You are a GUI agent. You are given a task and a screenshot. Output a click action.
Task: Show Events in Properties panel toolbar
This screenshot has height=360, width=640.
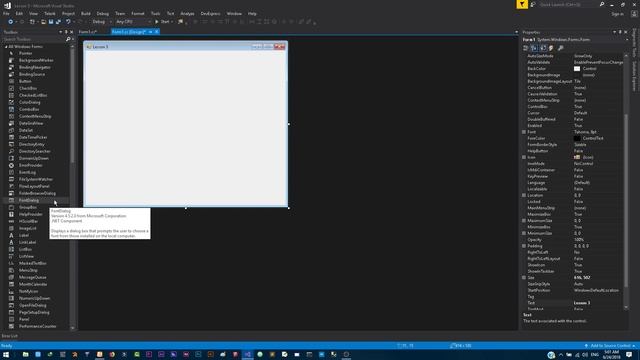pyautogui.click(x=551, y=48)
